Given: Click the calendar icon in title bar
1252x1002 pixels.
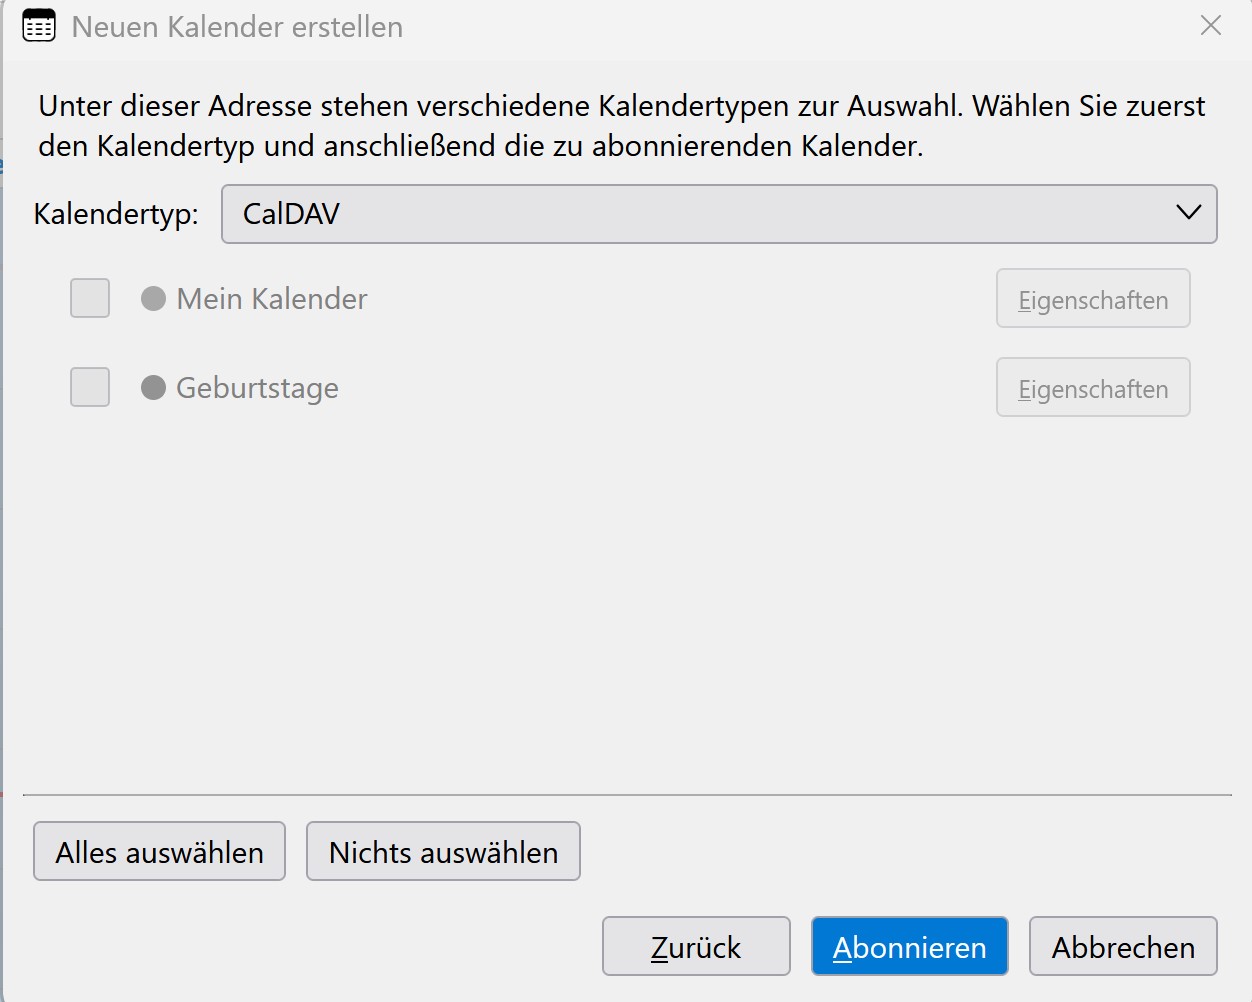Looking at the screenshot, I should (x=39, y=26).
